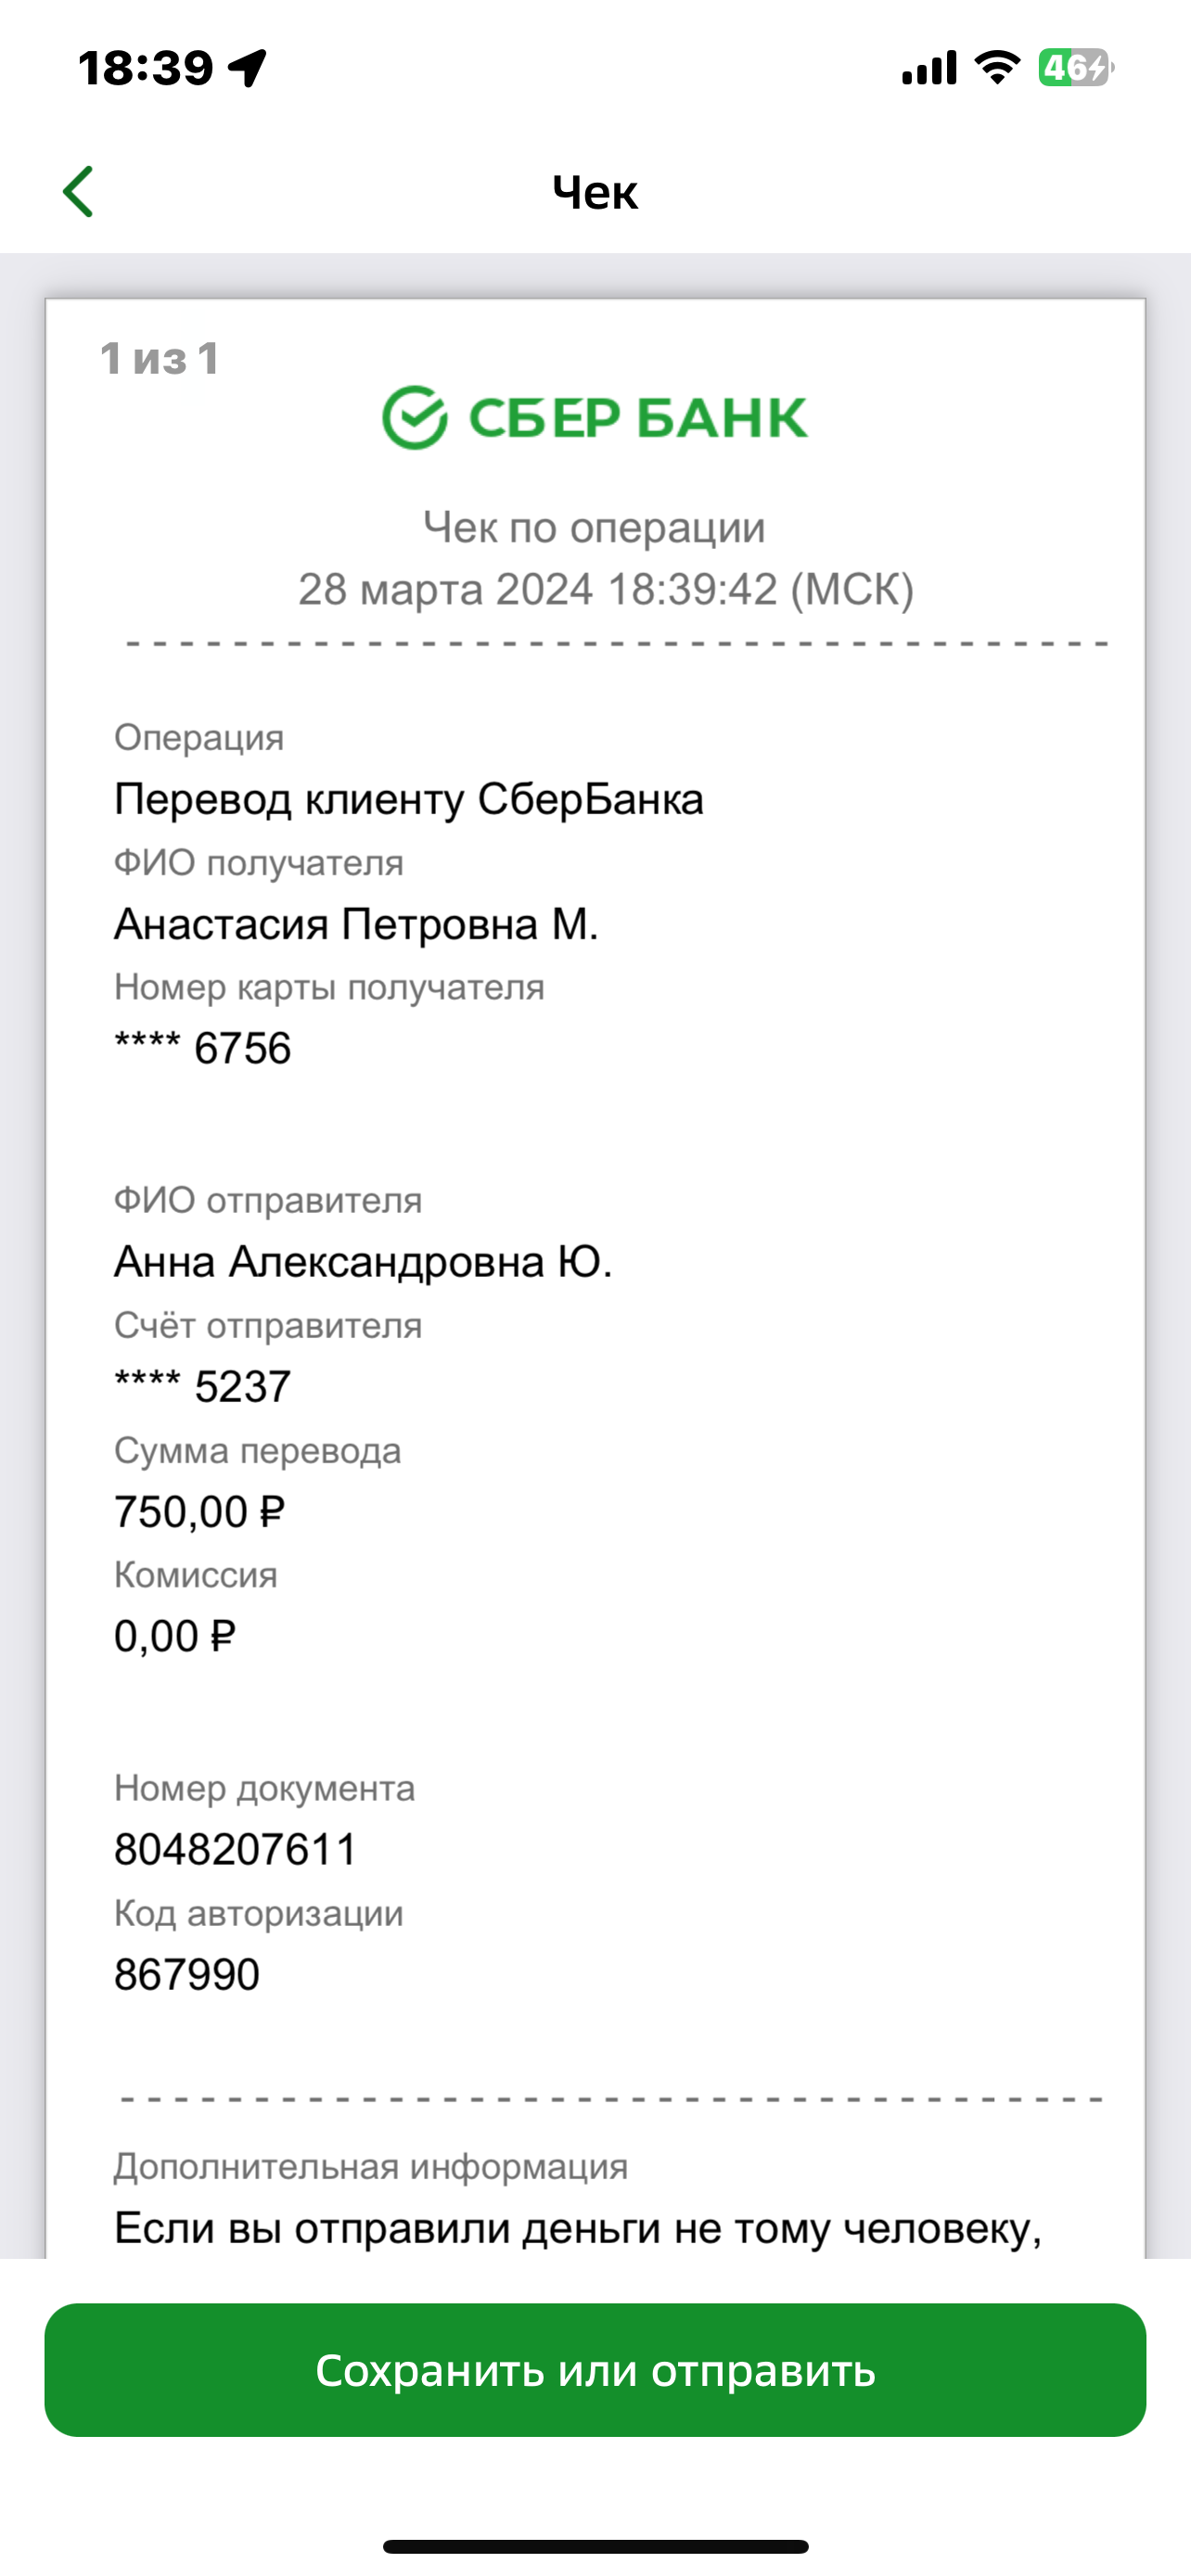Select the document number 8048207611

(235, 1849)
